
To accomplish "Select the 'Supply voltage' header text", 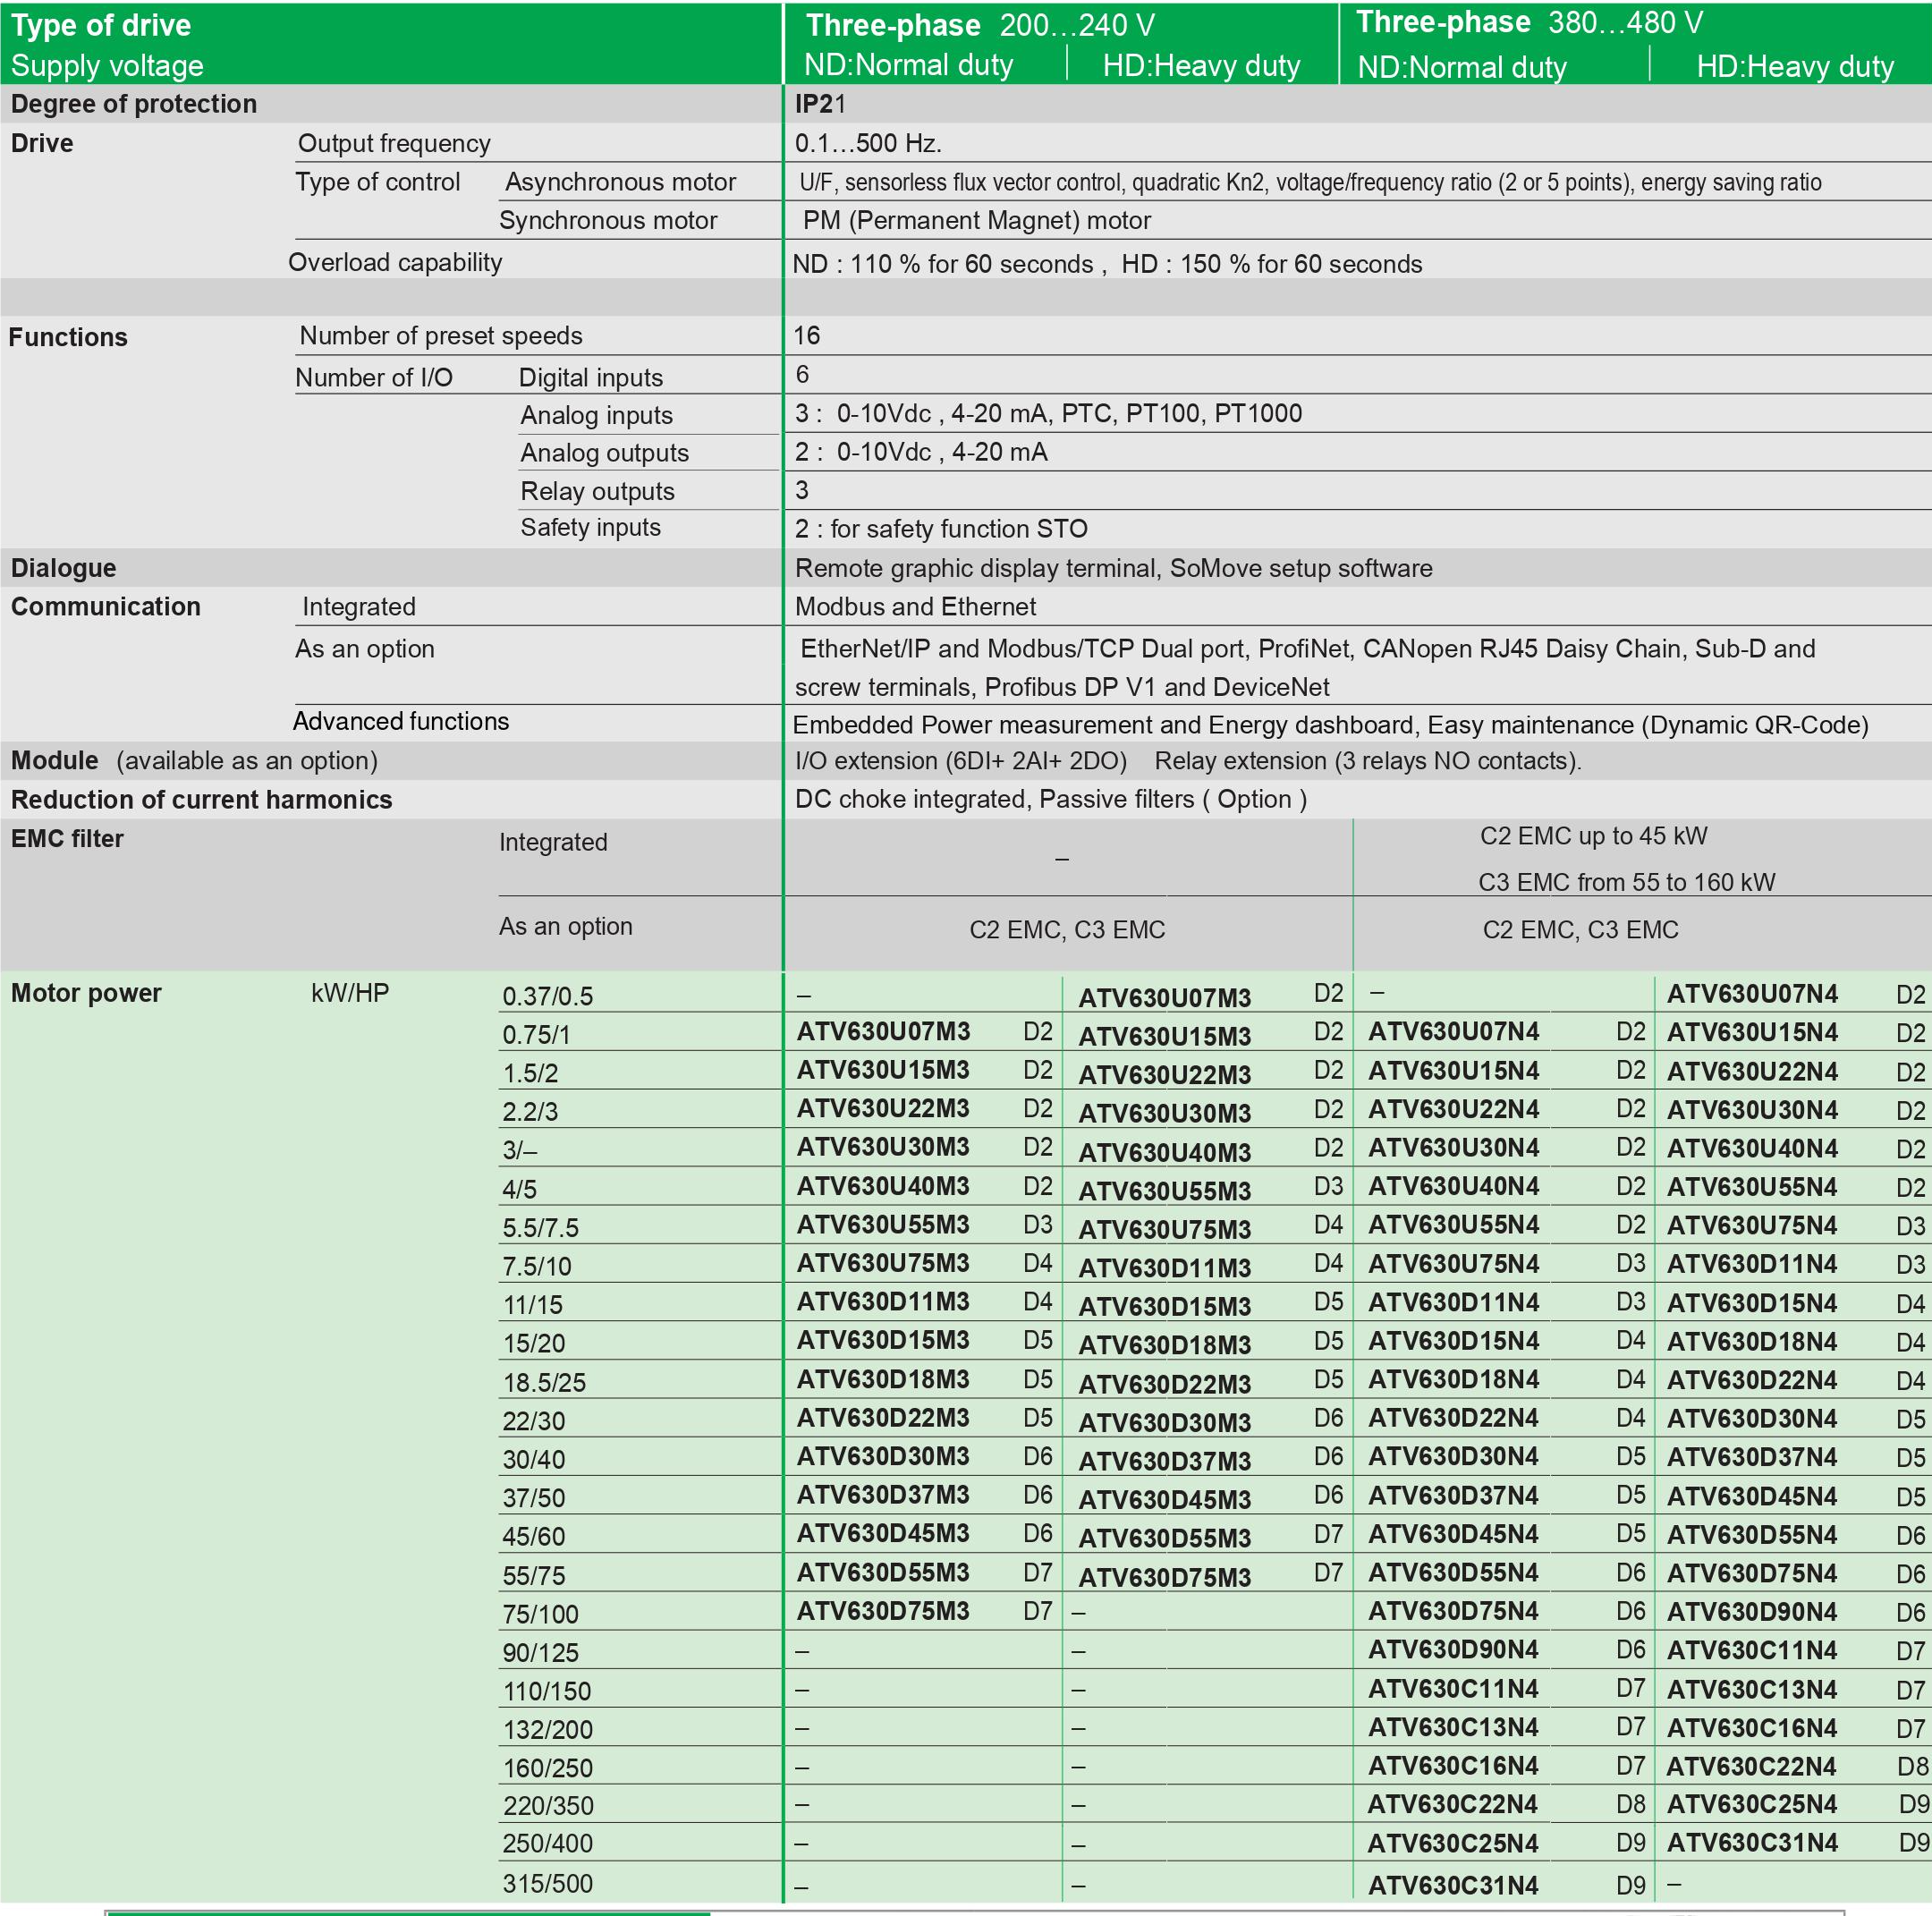I will 107,66.
